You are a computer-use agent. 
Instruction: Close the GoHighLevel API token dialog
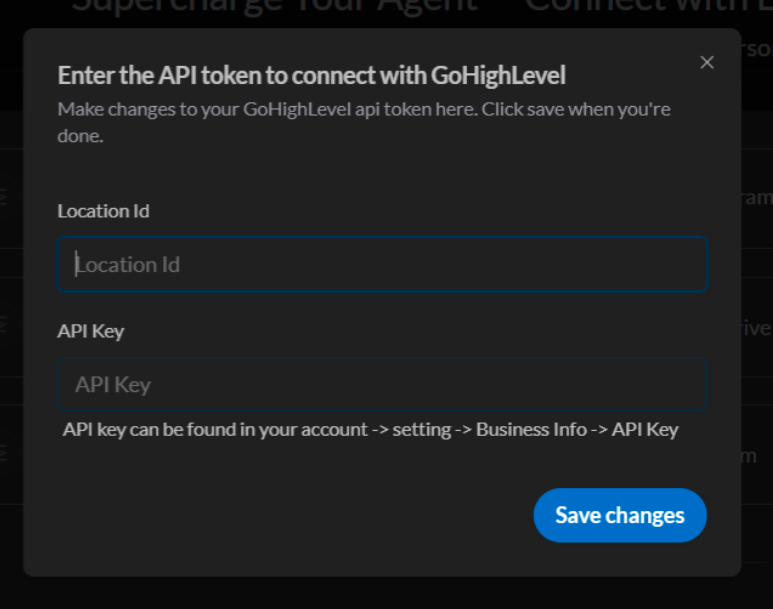point(707,62)
